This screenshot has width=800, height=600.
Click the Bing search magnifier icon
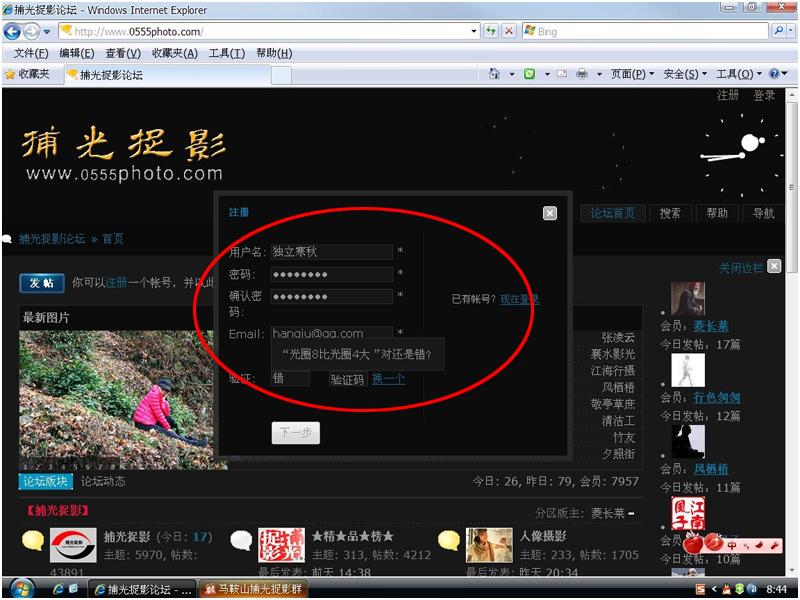coord(777,32)
